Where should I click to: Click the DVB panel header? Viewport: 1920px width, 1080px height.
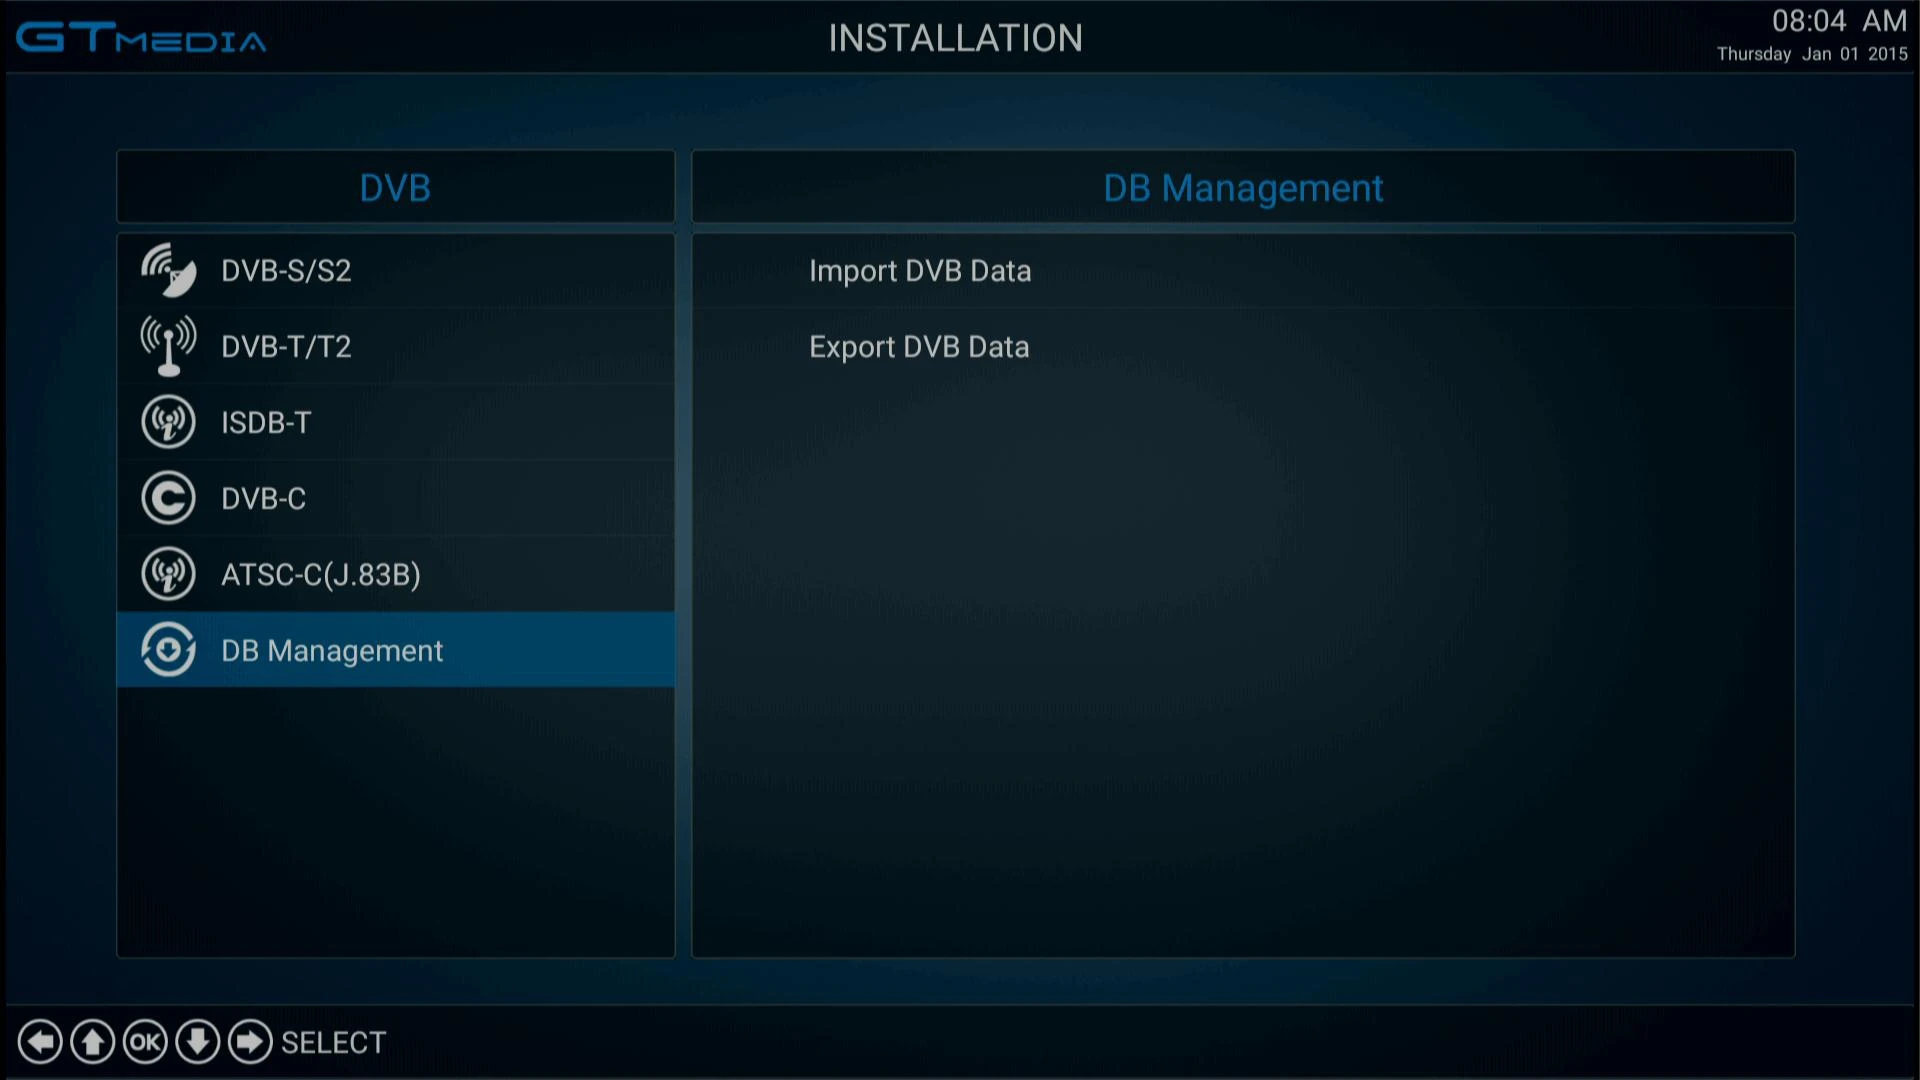pyautogui.click(x=396, y=187)
